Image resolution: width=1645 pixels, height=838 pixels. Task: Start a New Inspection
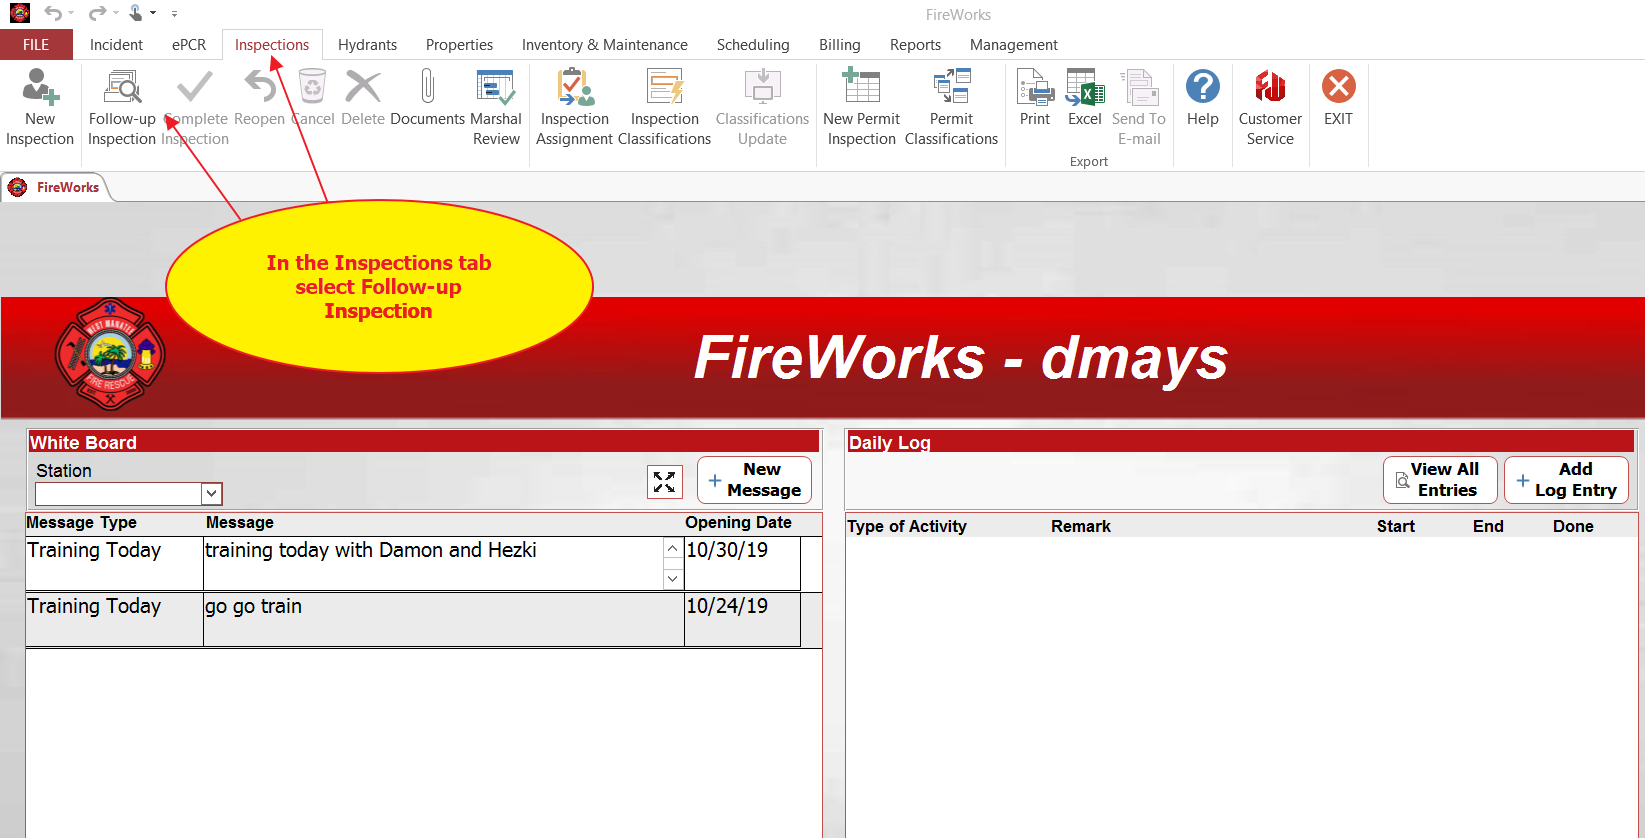[40, 107]
